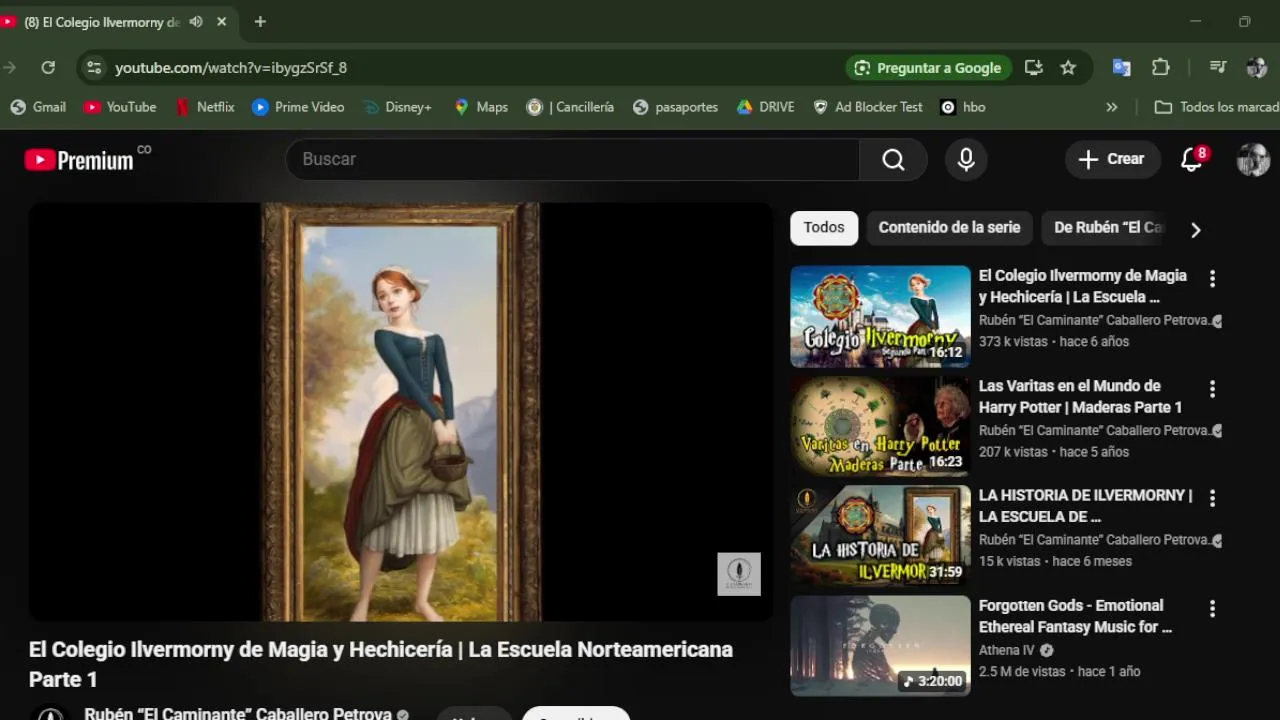Open the YouTube account avatar menu
The image size is (1280, 720).
click(x=1253, y=160)
